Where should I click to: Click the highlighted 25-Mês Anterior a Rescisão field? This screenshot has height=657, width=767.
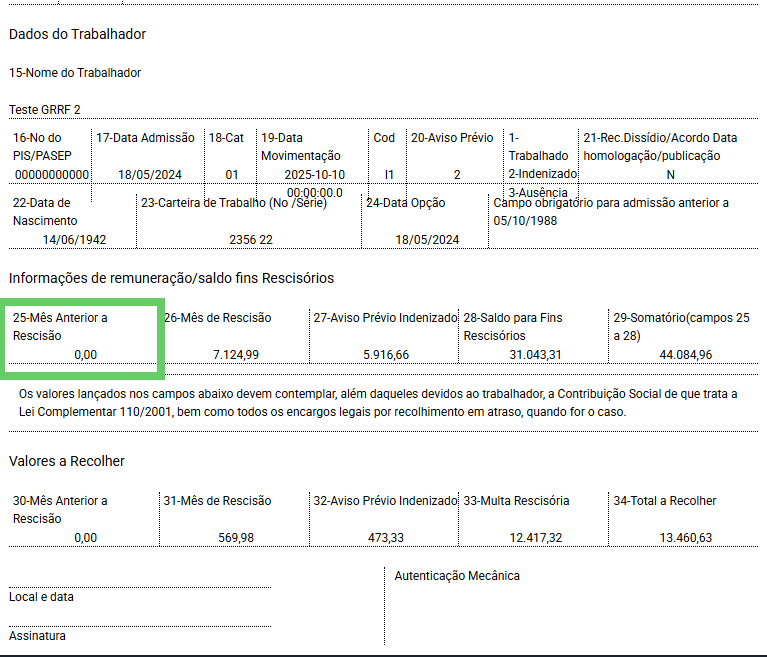click(x=82, y=339)
